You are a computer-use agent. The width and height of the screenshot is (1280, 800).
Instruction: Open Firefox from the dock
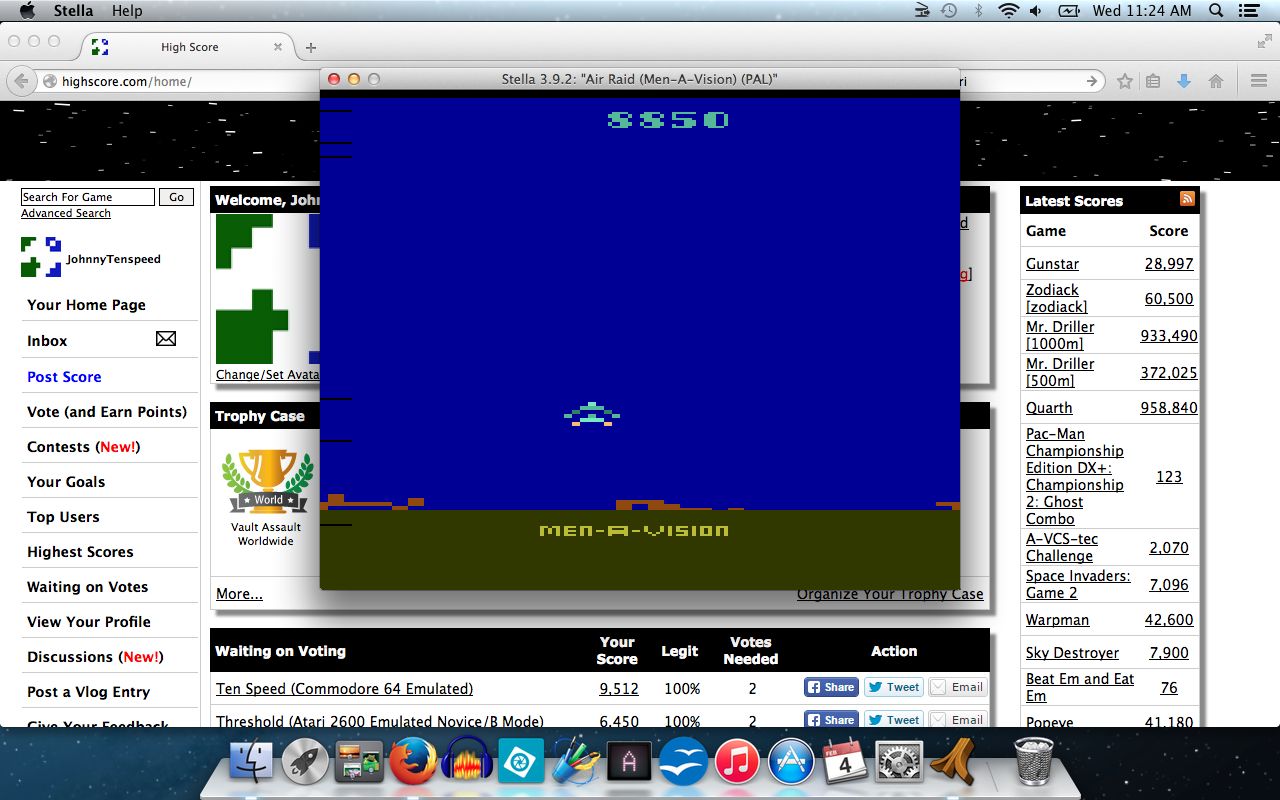pos(413,764)
